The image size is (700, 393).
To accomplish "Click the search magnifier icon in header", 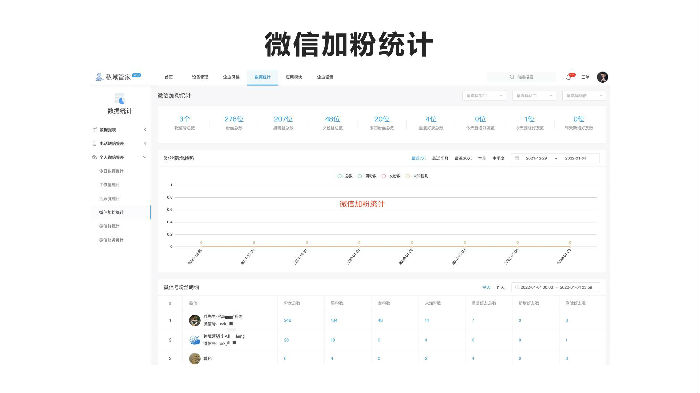I will point(512,77).
